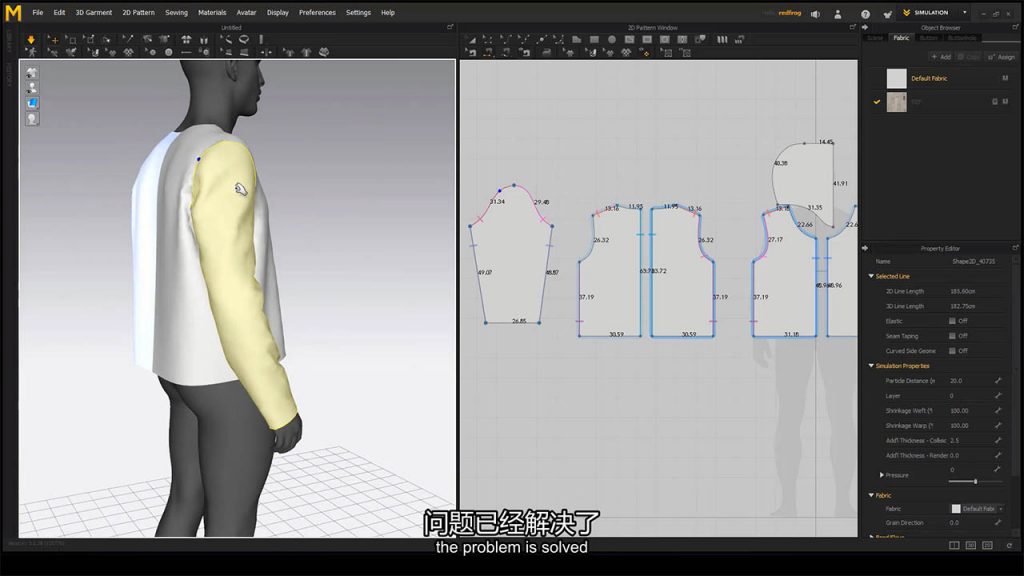This screenshot has height=576, width=1024.
Task: Click the Assign fabric button
Action: 1002,57
